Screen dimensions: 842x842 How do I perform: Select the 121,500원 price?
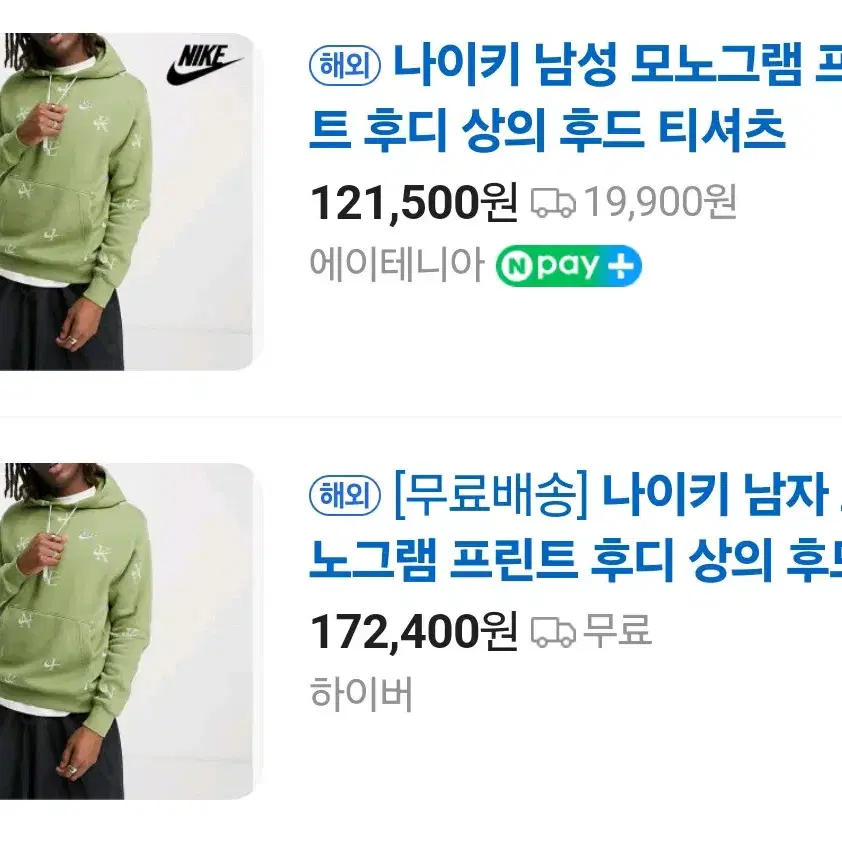414,202
